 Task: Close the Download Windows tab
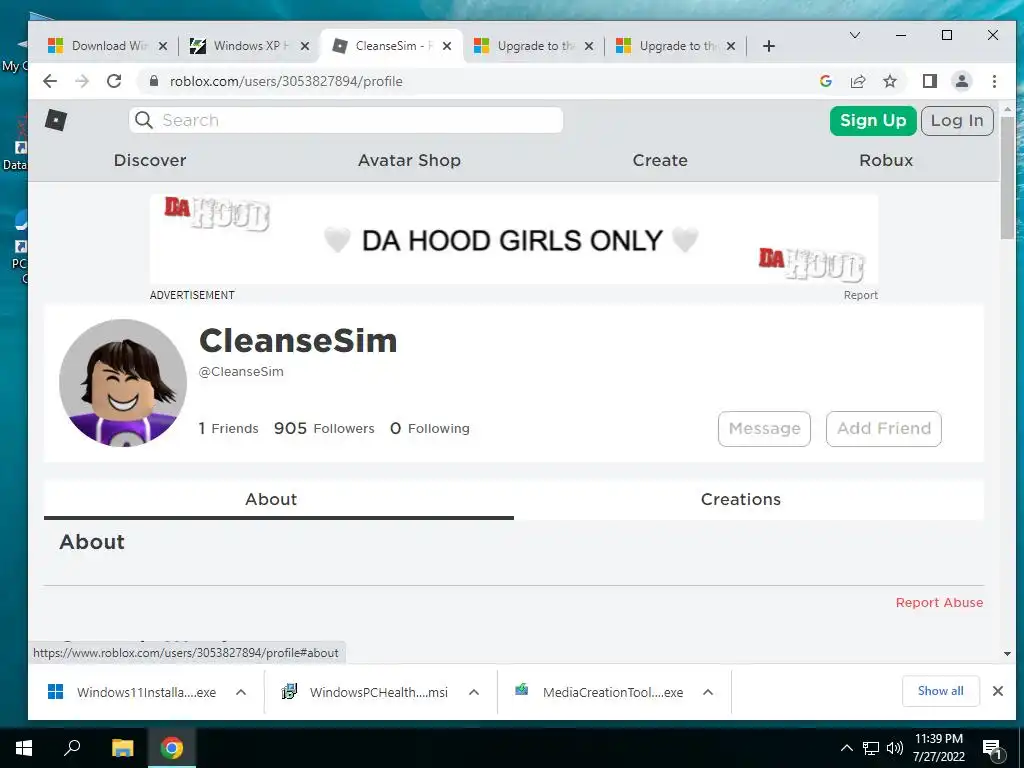point(163,46)
